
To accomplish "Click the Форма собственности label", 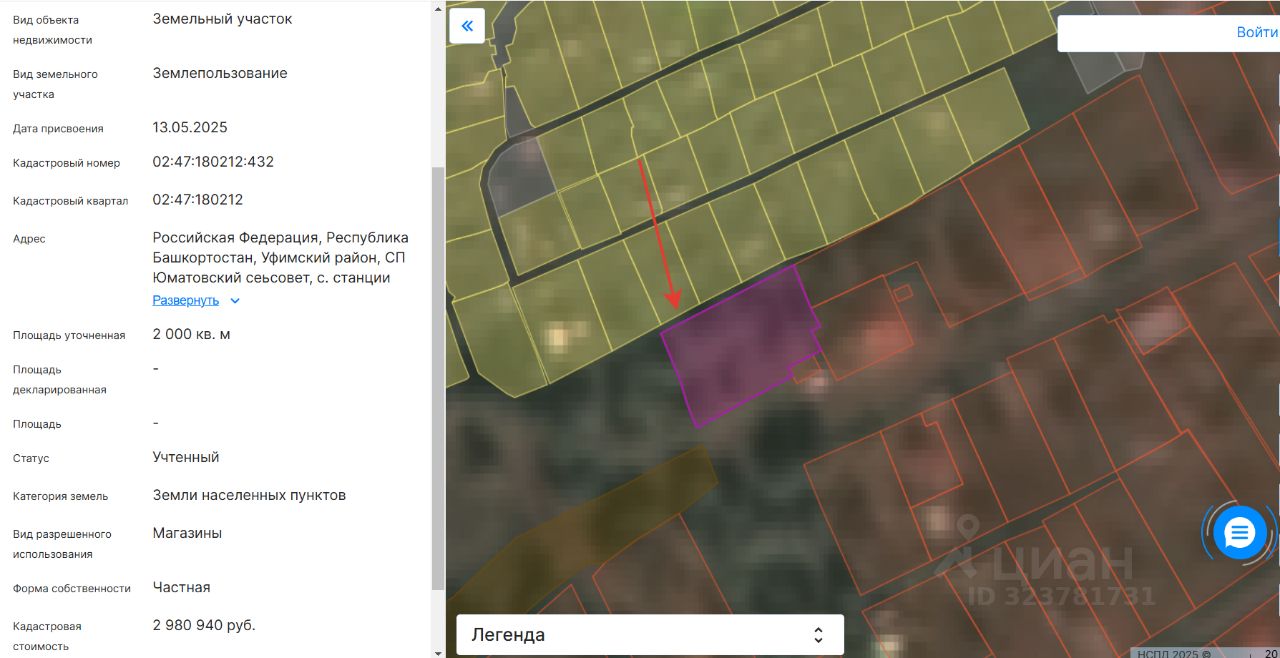I will 72,589.
